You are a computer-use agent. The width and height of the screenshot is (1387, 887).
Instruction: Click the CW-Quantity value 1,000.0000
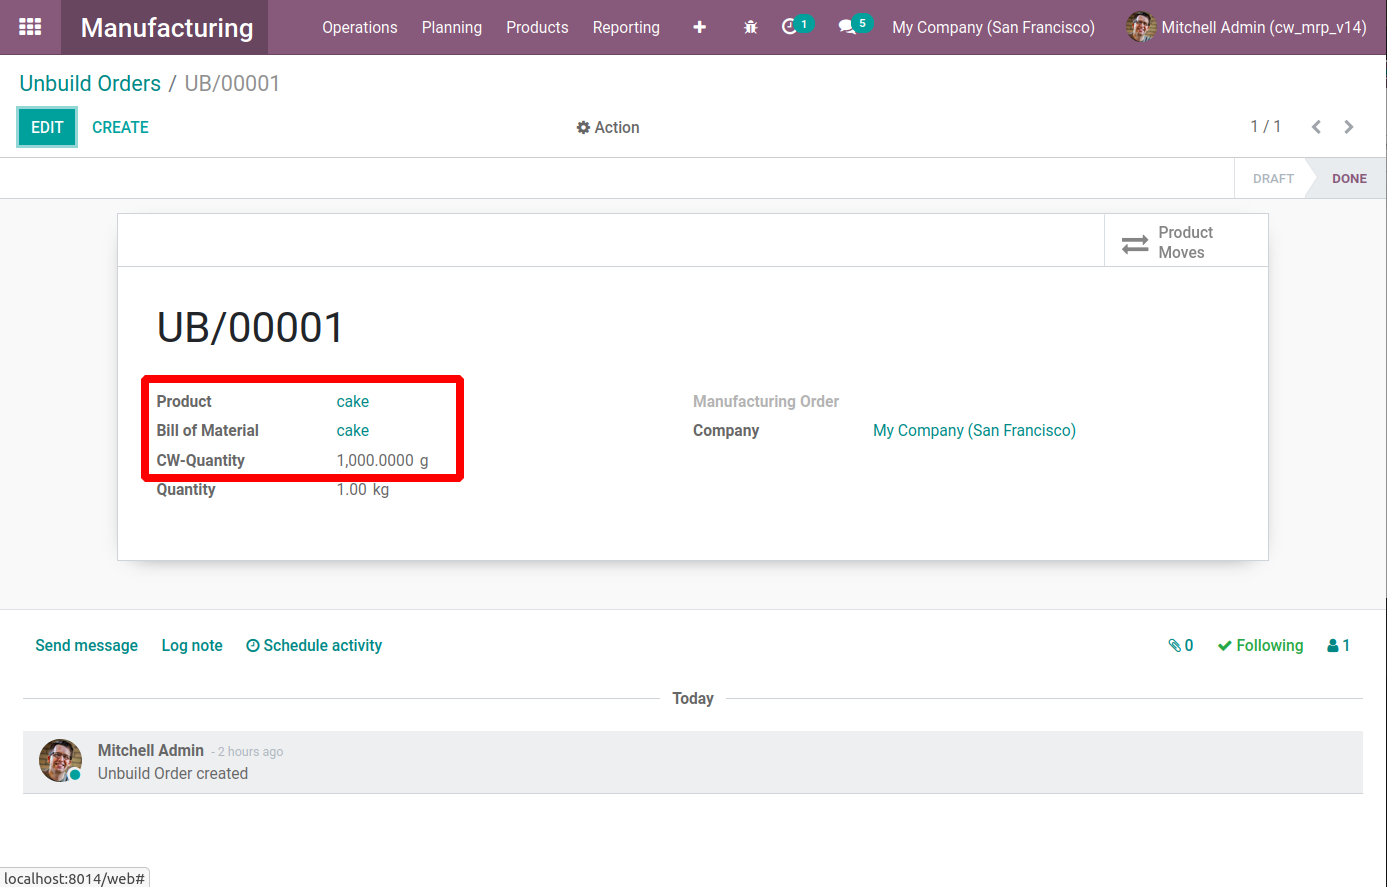[x=375, y=461]
